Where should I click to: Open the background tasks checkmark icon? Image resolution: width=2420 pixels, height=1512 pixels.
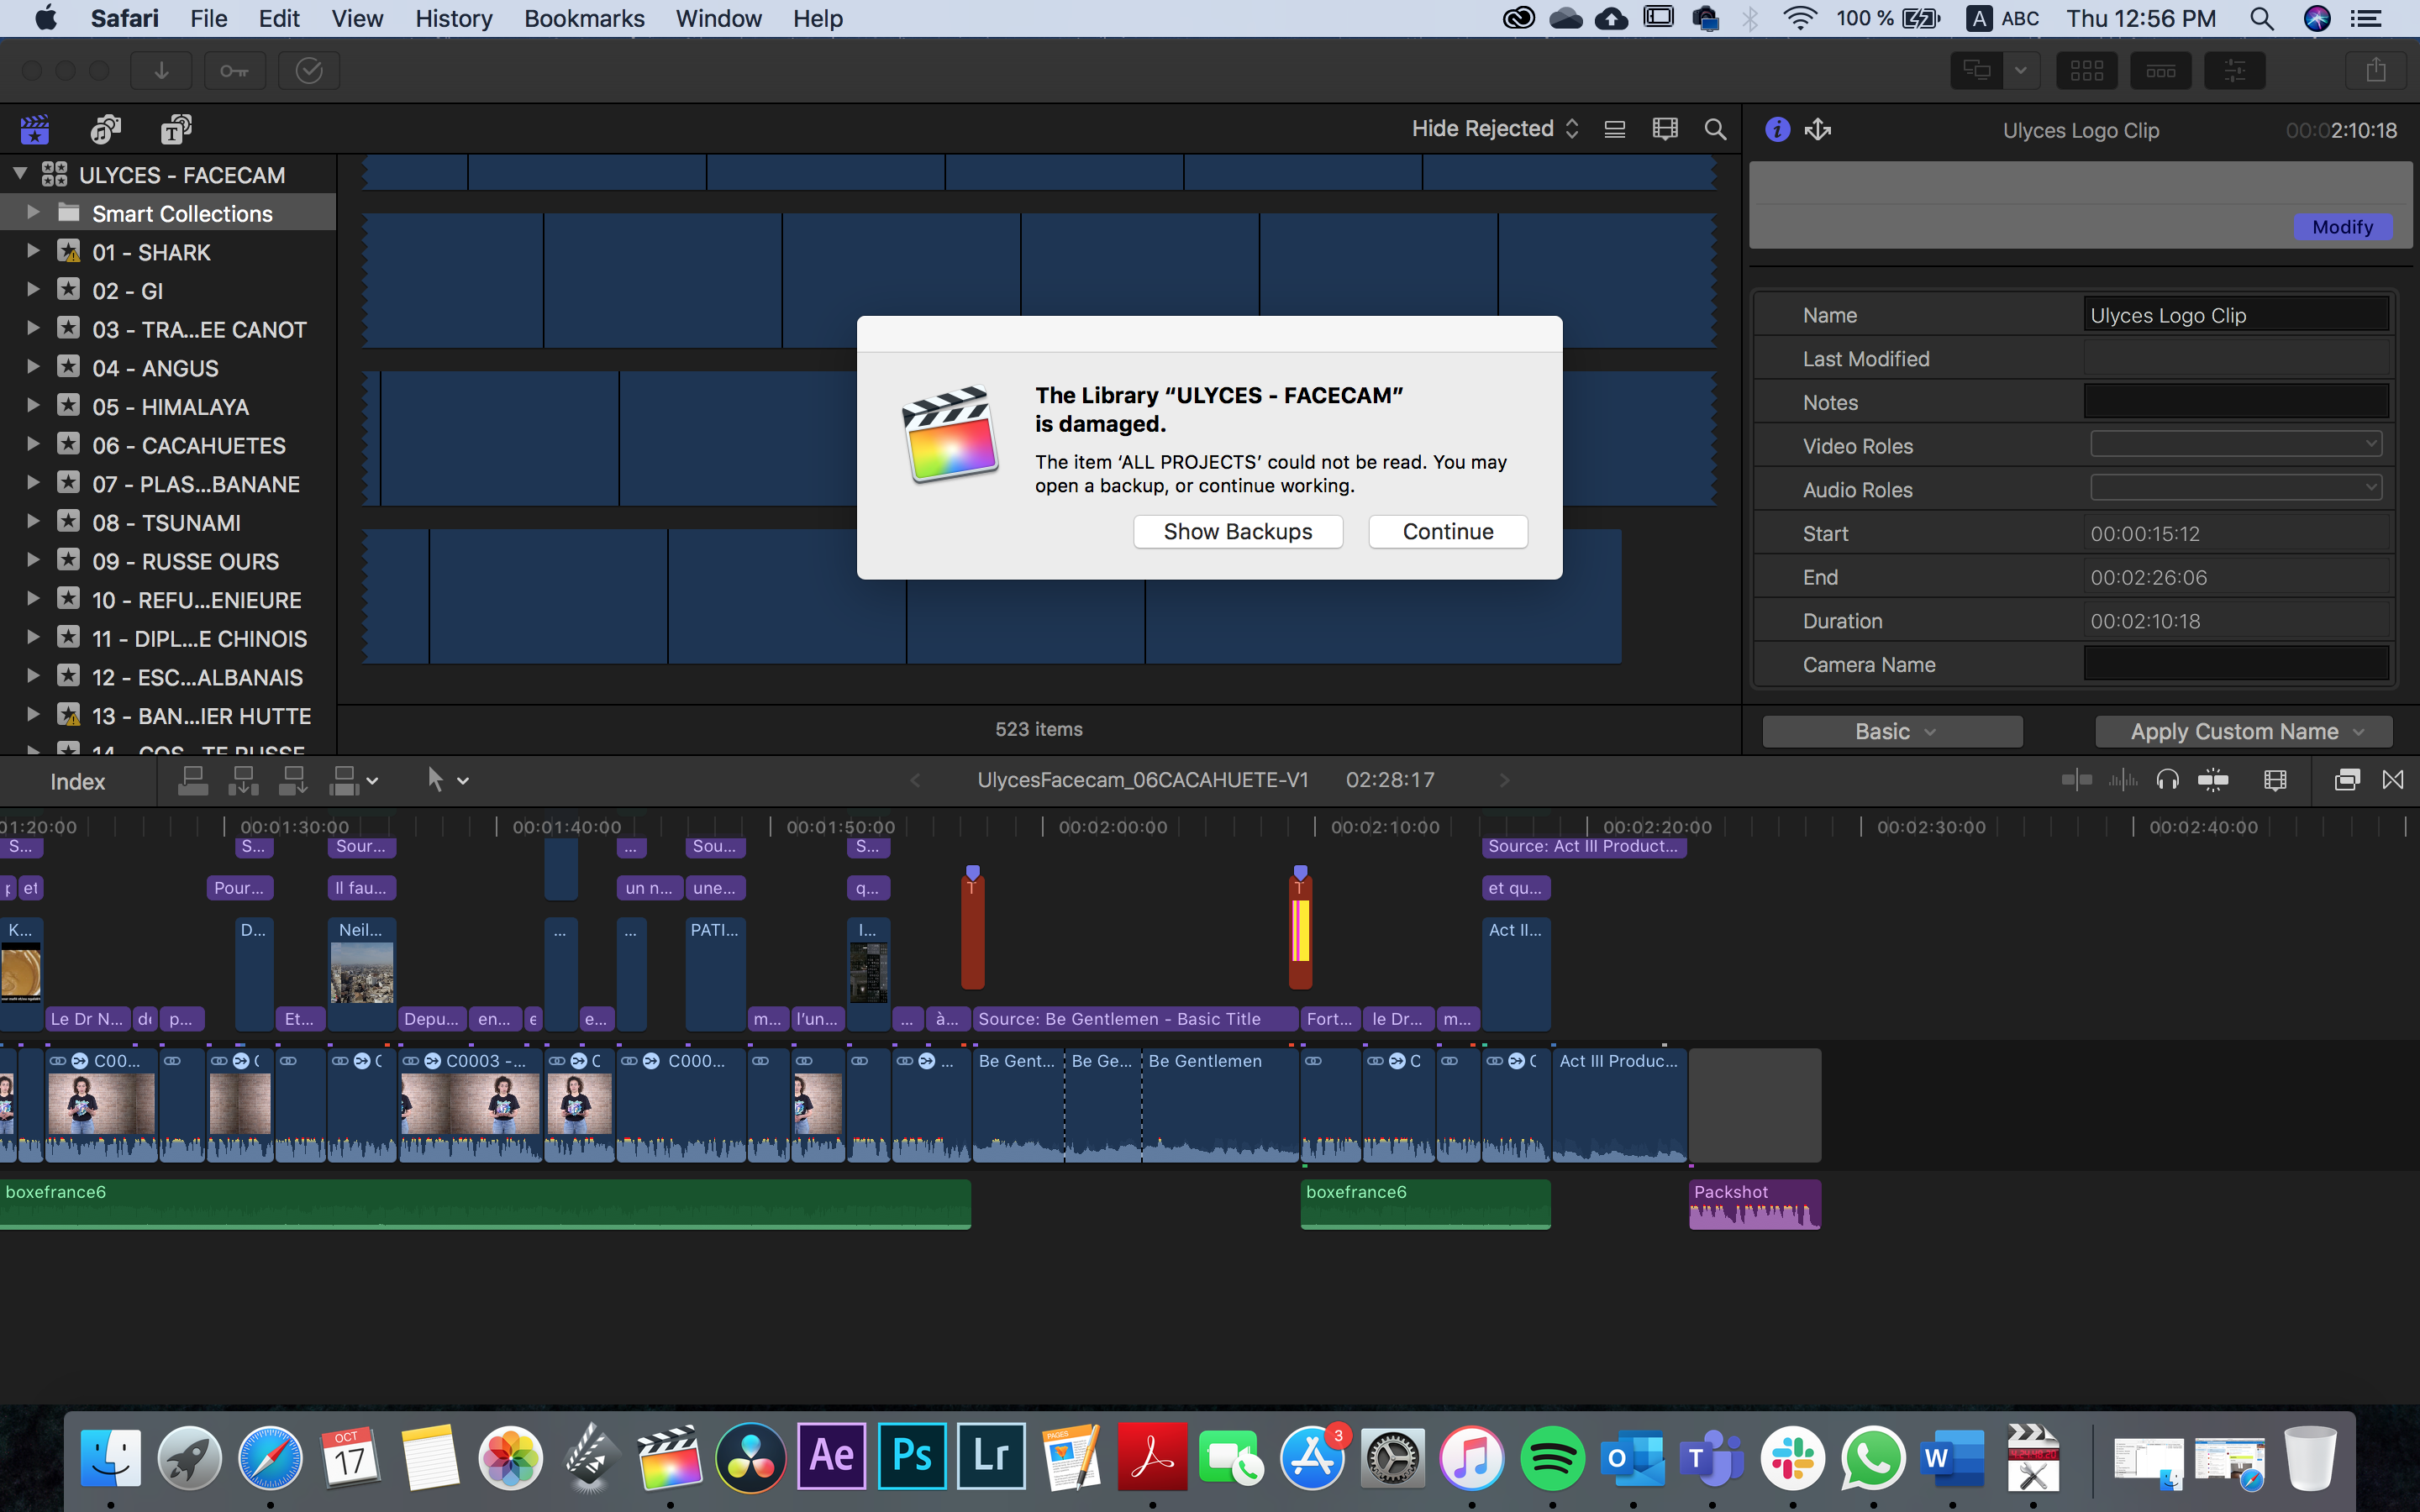click(309, 71)
